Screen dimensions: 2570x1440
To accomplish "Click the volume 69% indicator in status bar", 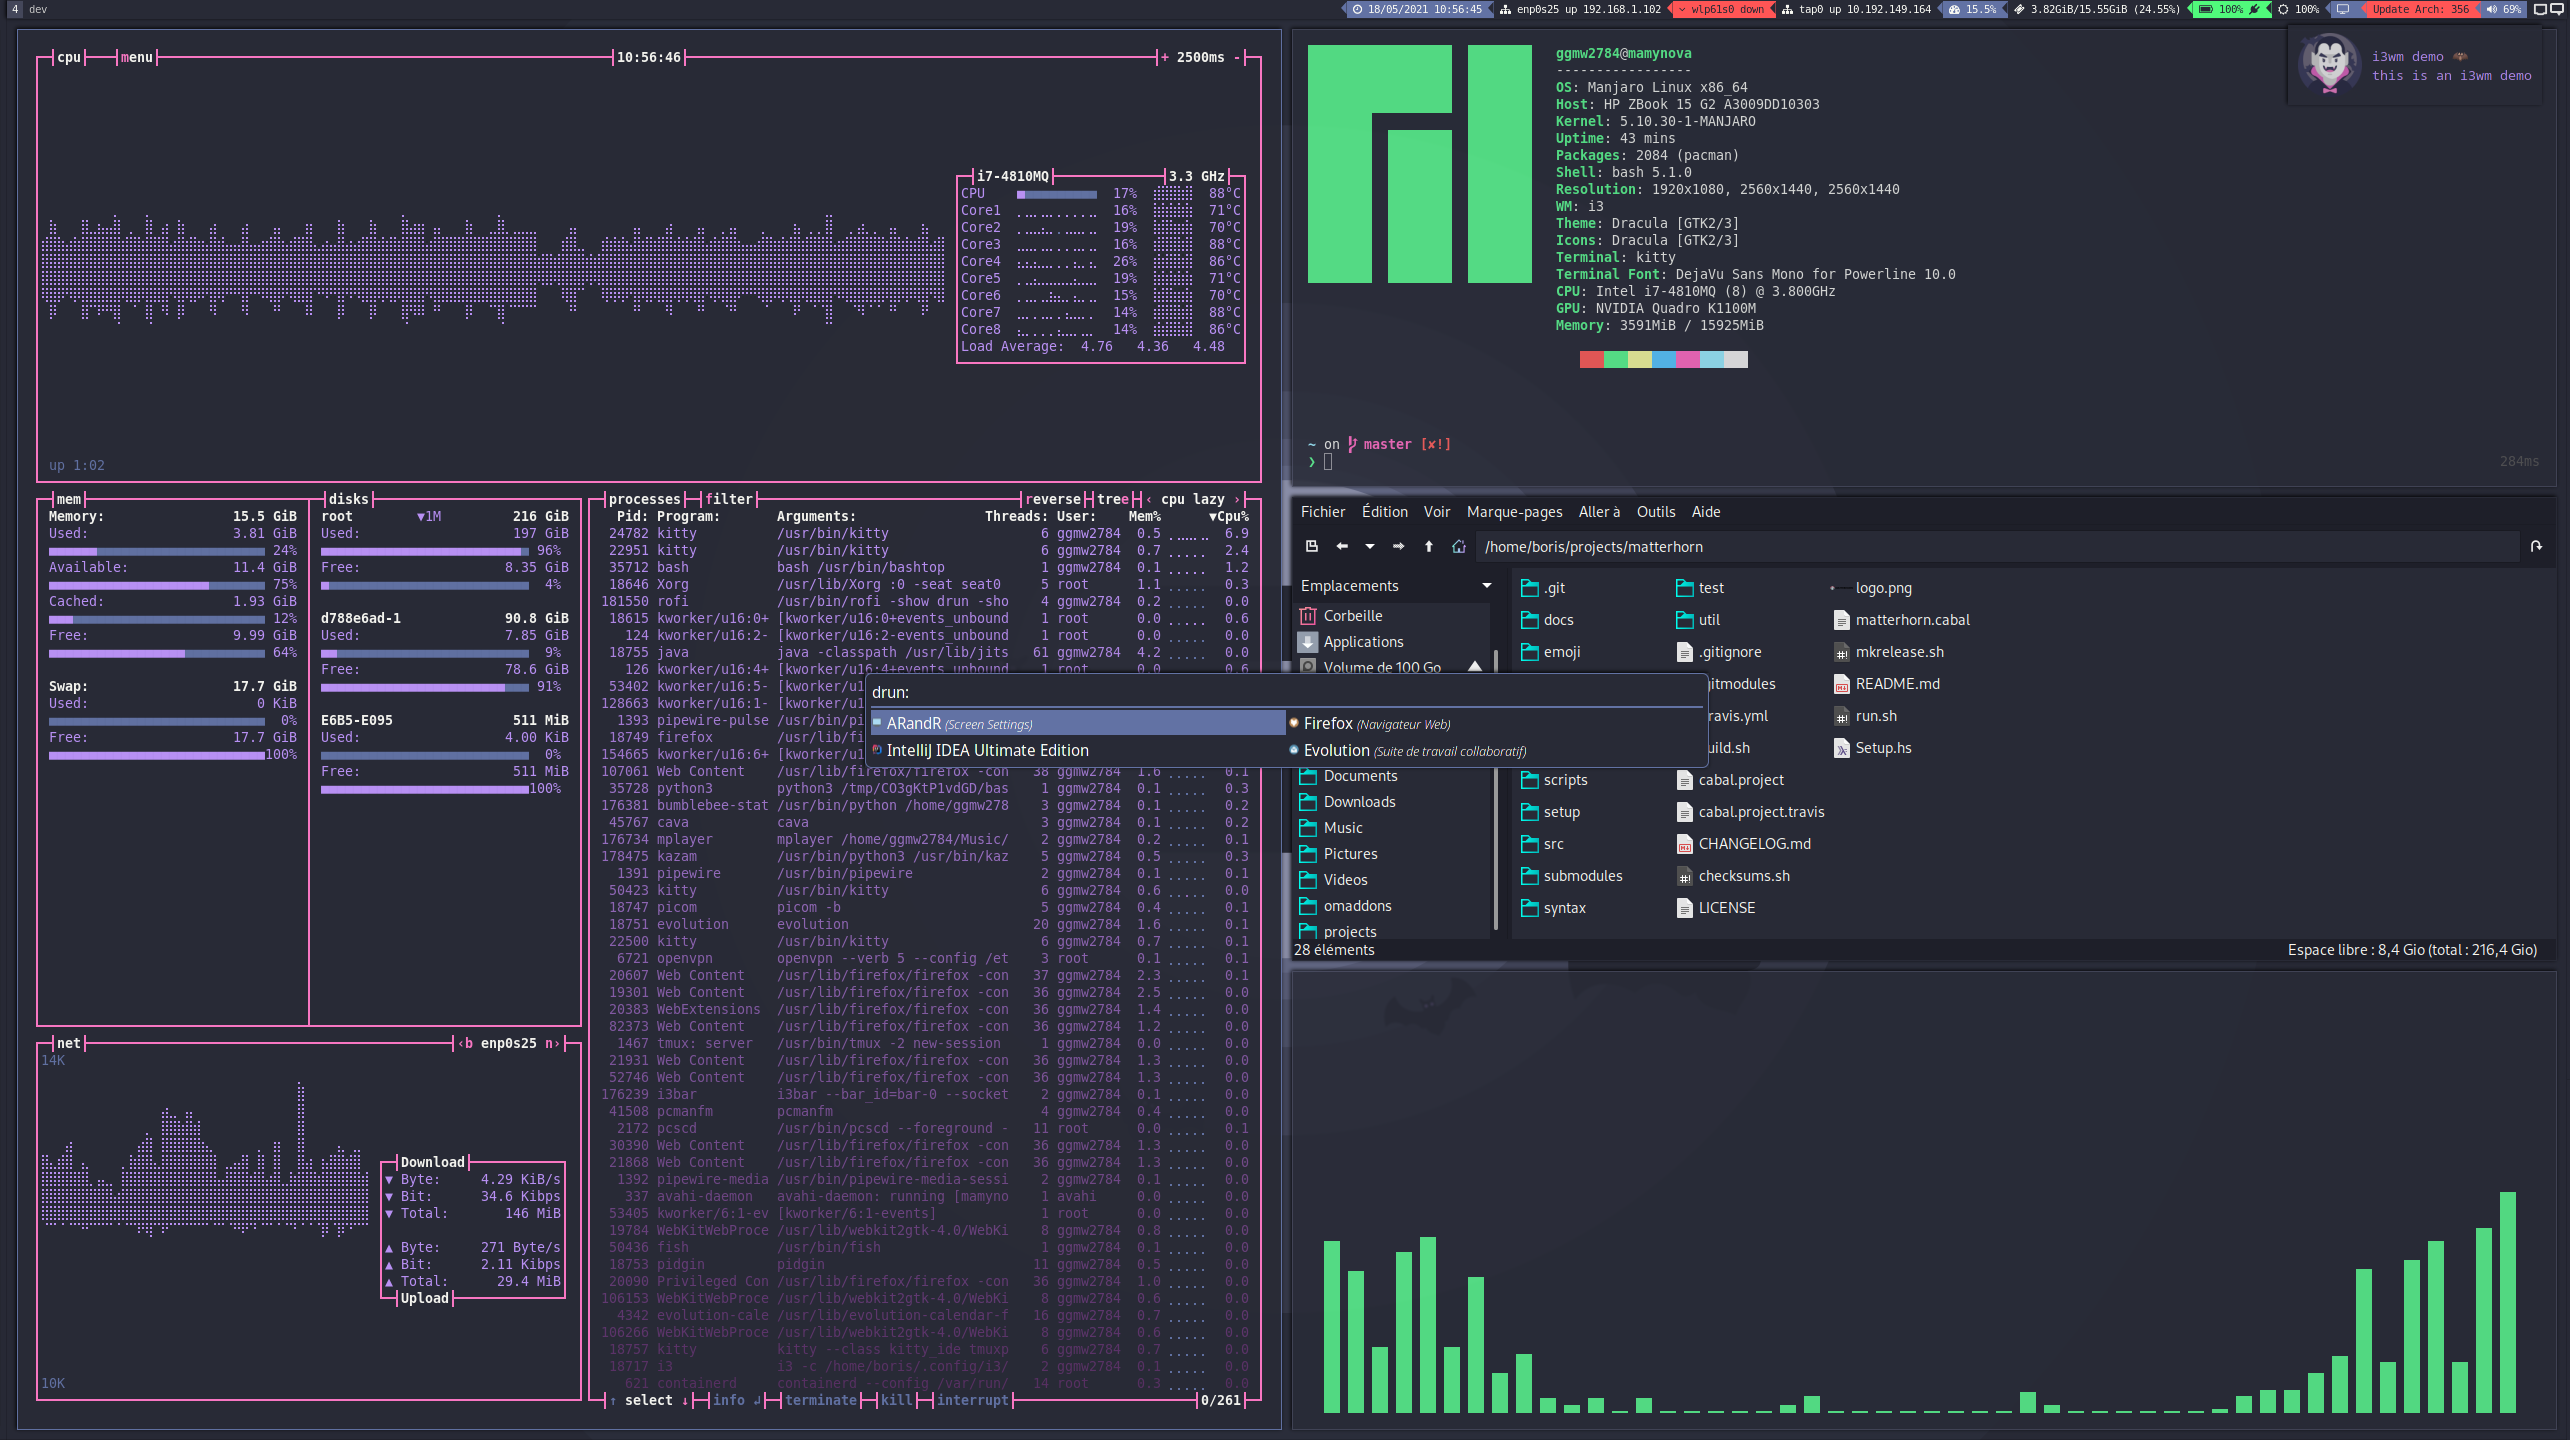I will 2505,9.
